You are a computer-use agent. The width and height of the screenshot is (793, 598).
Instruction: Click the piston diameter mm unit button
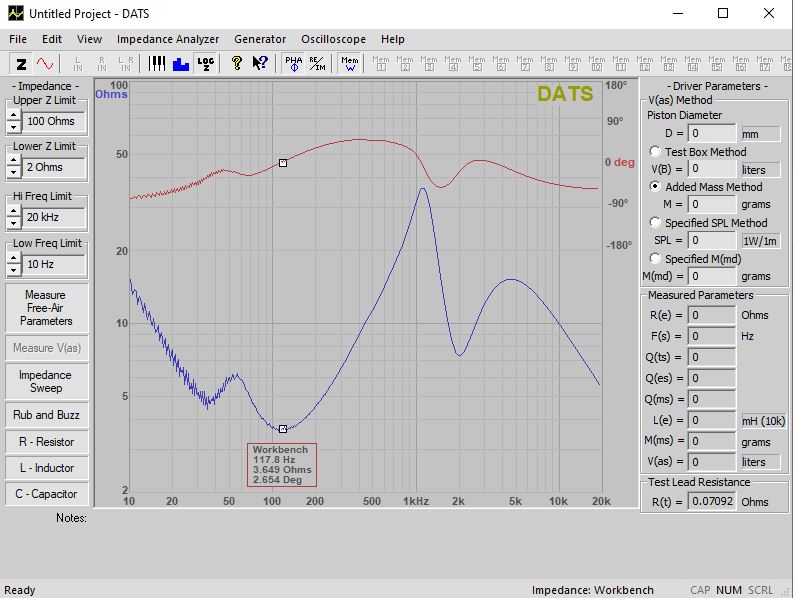(x=761, y=134)
